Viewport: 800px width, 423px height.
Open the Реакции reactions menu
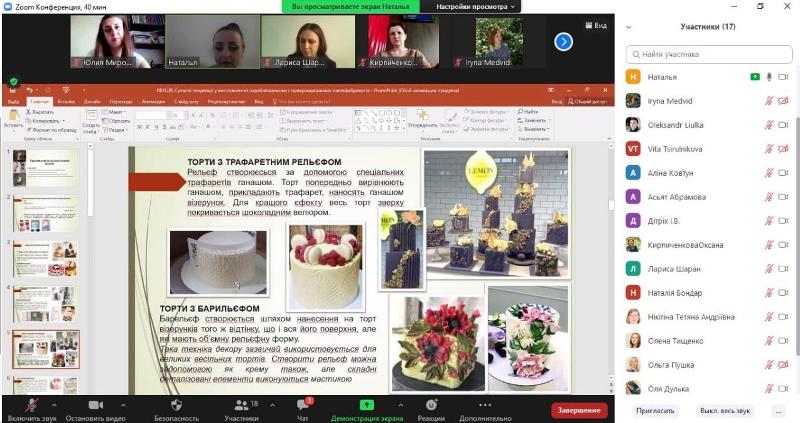(431, 409)
